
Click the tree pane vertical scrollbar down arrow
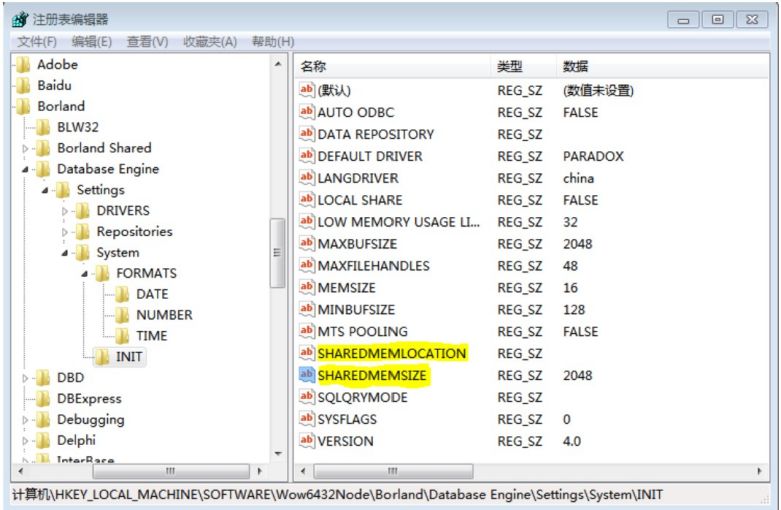[278, 450]
